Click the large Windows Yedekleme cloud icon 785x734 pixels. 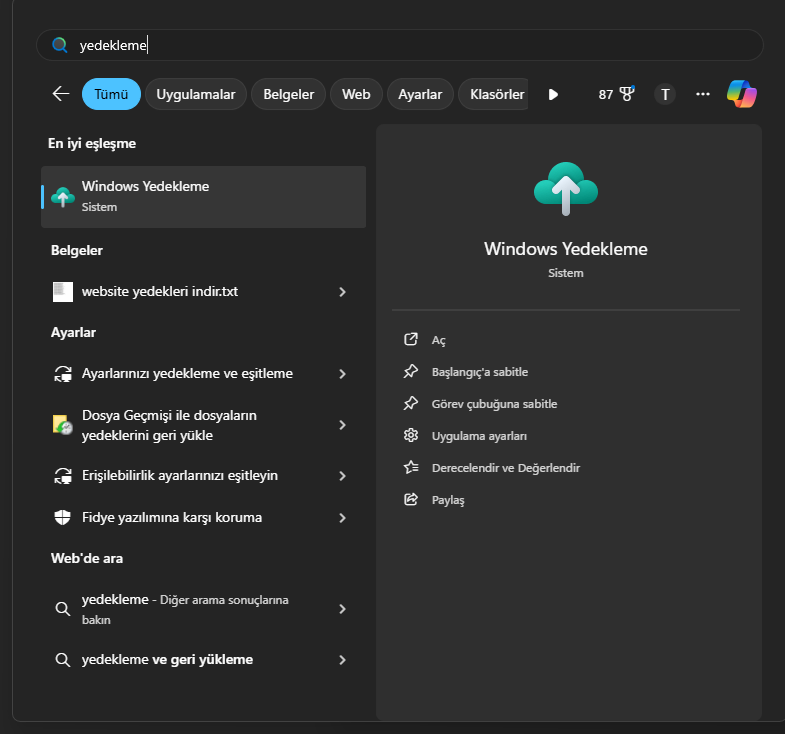click(565, 189)
